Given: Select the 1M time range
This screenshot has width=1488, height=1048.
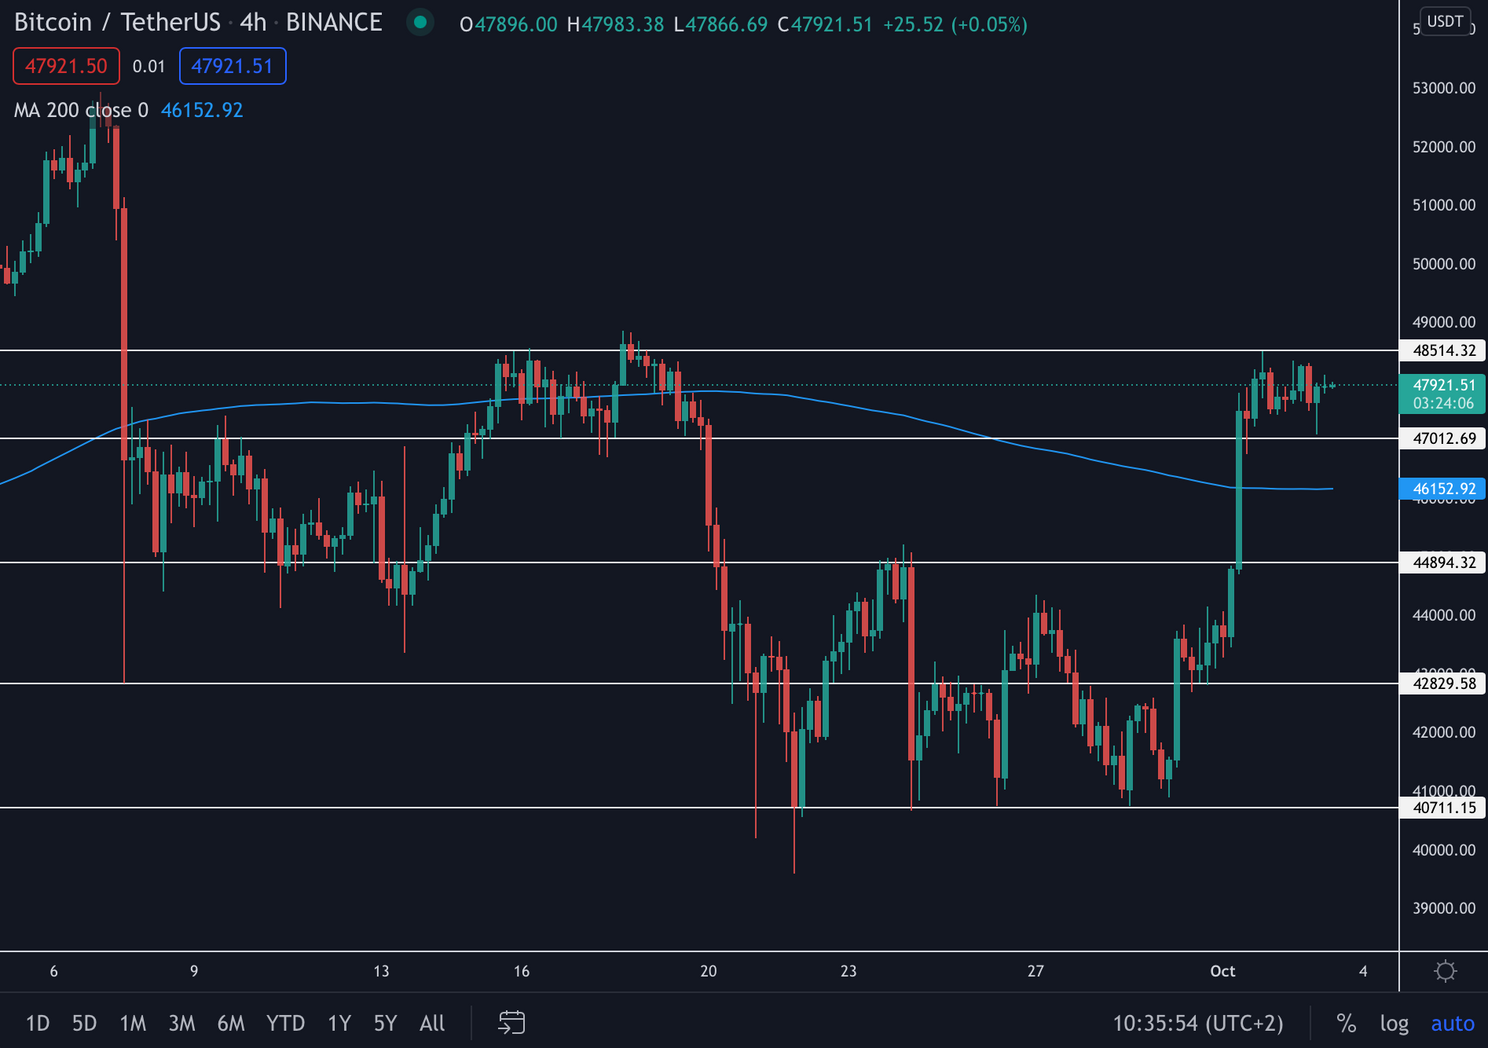Looking at the screenshot, I should click(x=133, y=1023).
